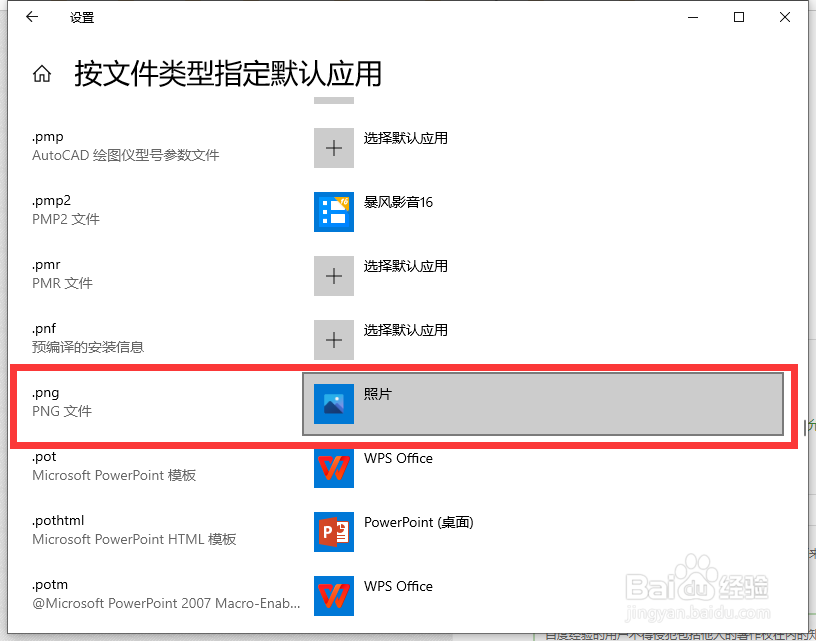Select the WPS Office icon for .pot files
The image size is (816, 641).
pyautogui.click(x=333, y=467)
